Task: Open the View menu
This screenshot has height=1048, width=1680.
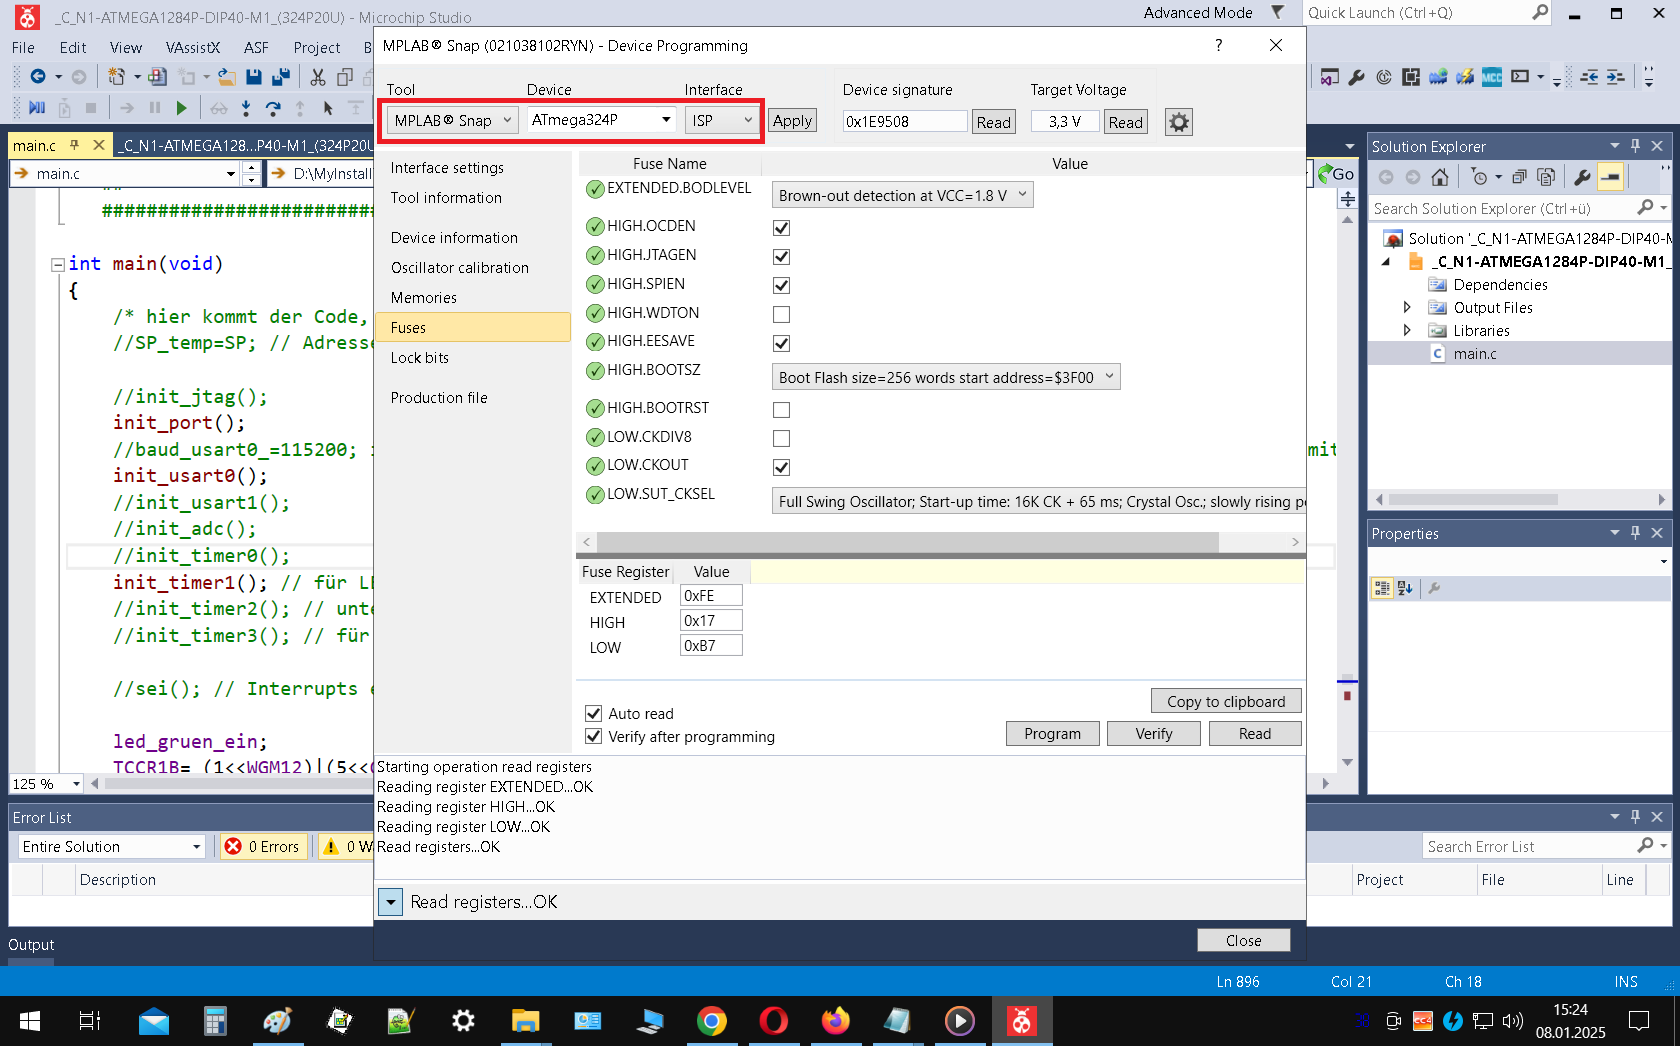Action: click(x=125, y=48)
